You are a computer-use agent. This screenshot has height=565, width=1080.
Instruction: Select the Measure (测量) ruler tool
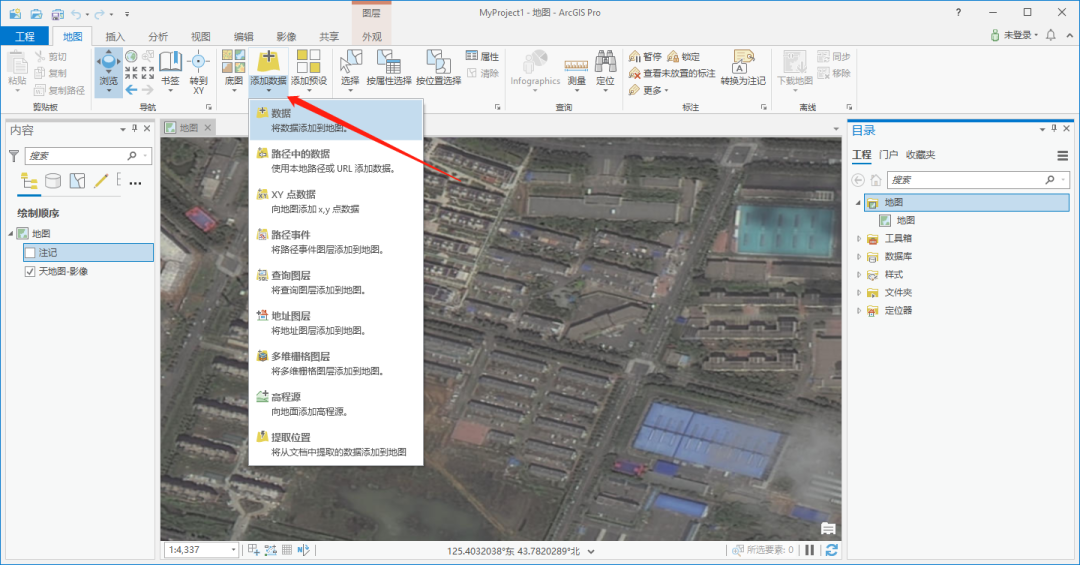click(x=576, y=66)
